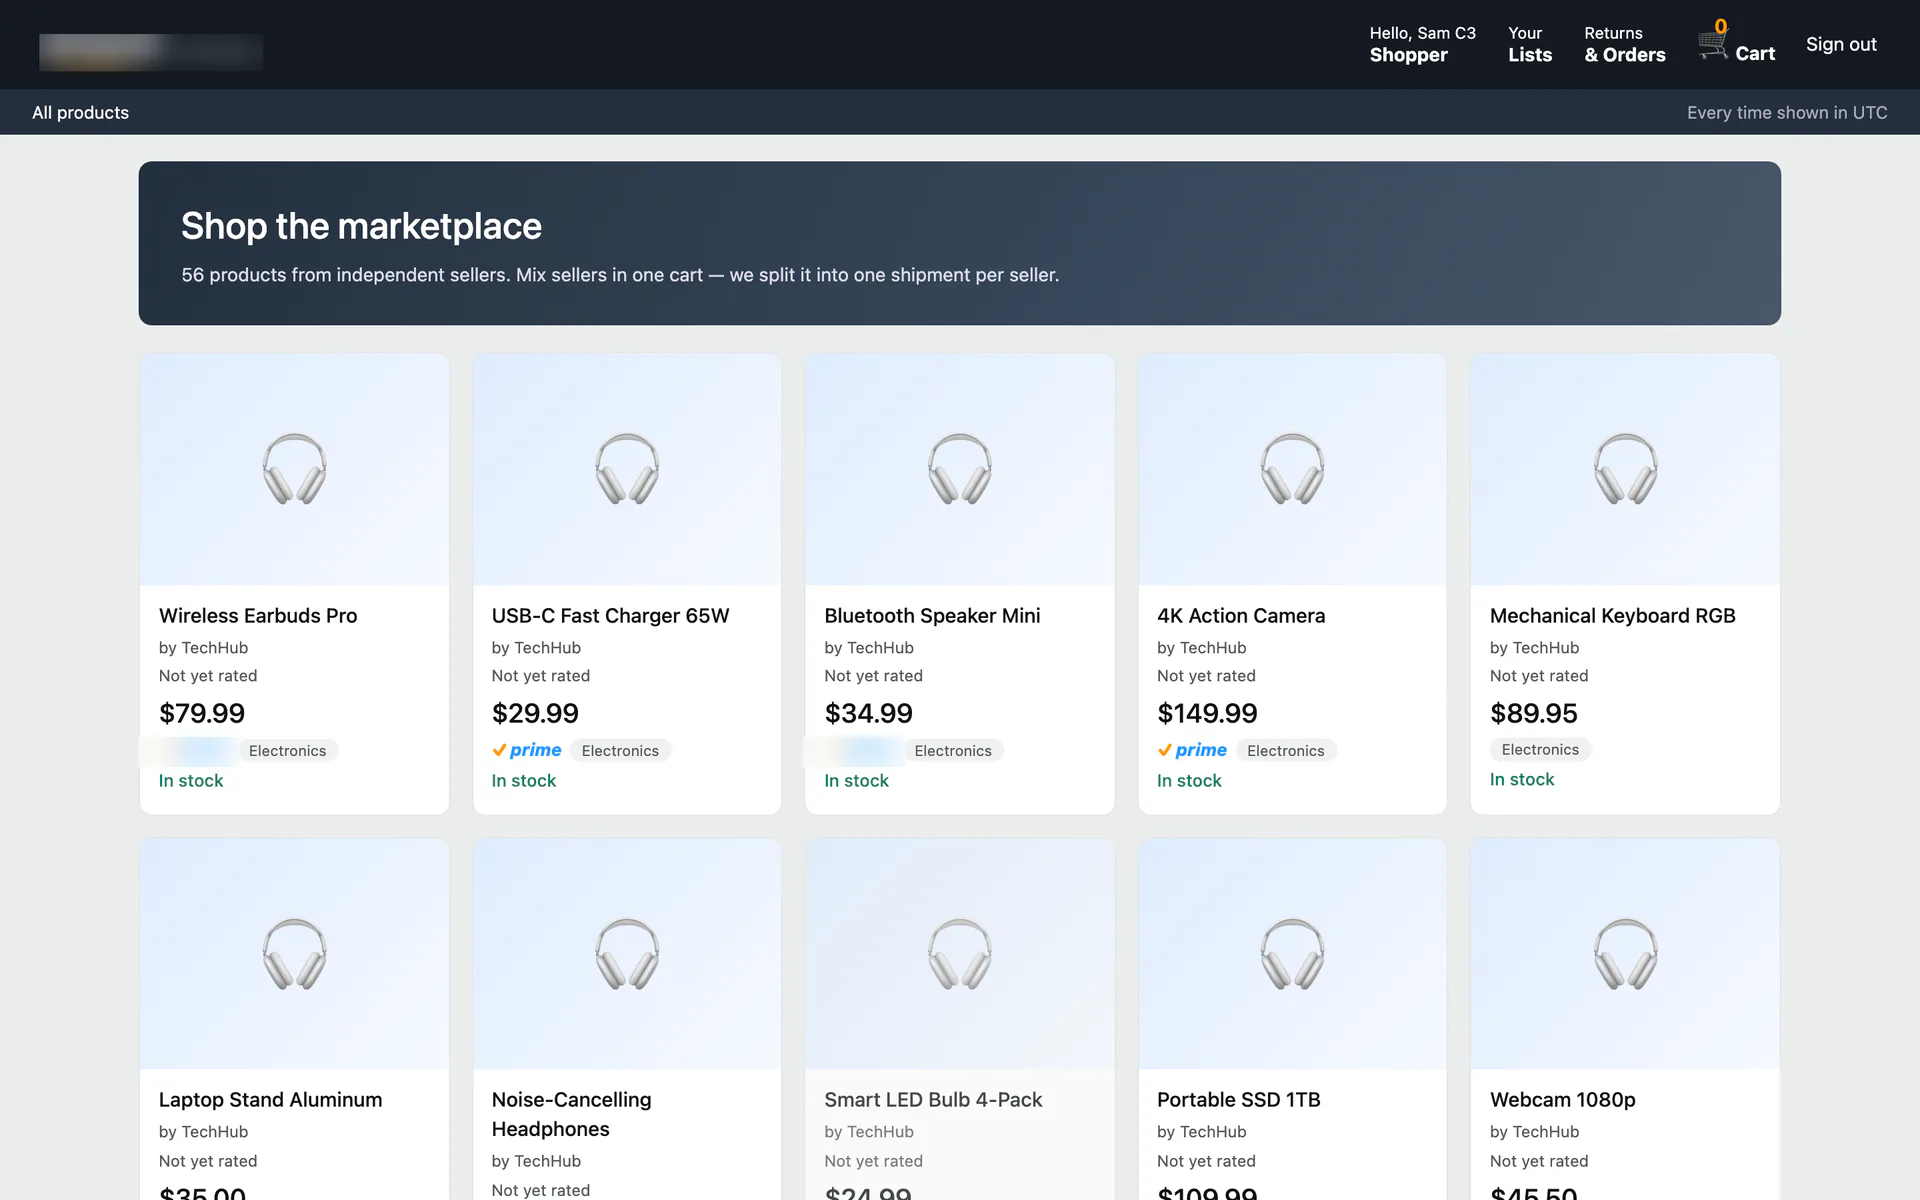Click 'In stock' under USB-C Fast Charger

click(x=523, y=781)
